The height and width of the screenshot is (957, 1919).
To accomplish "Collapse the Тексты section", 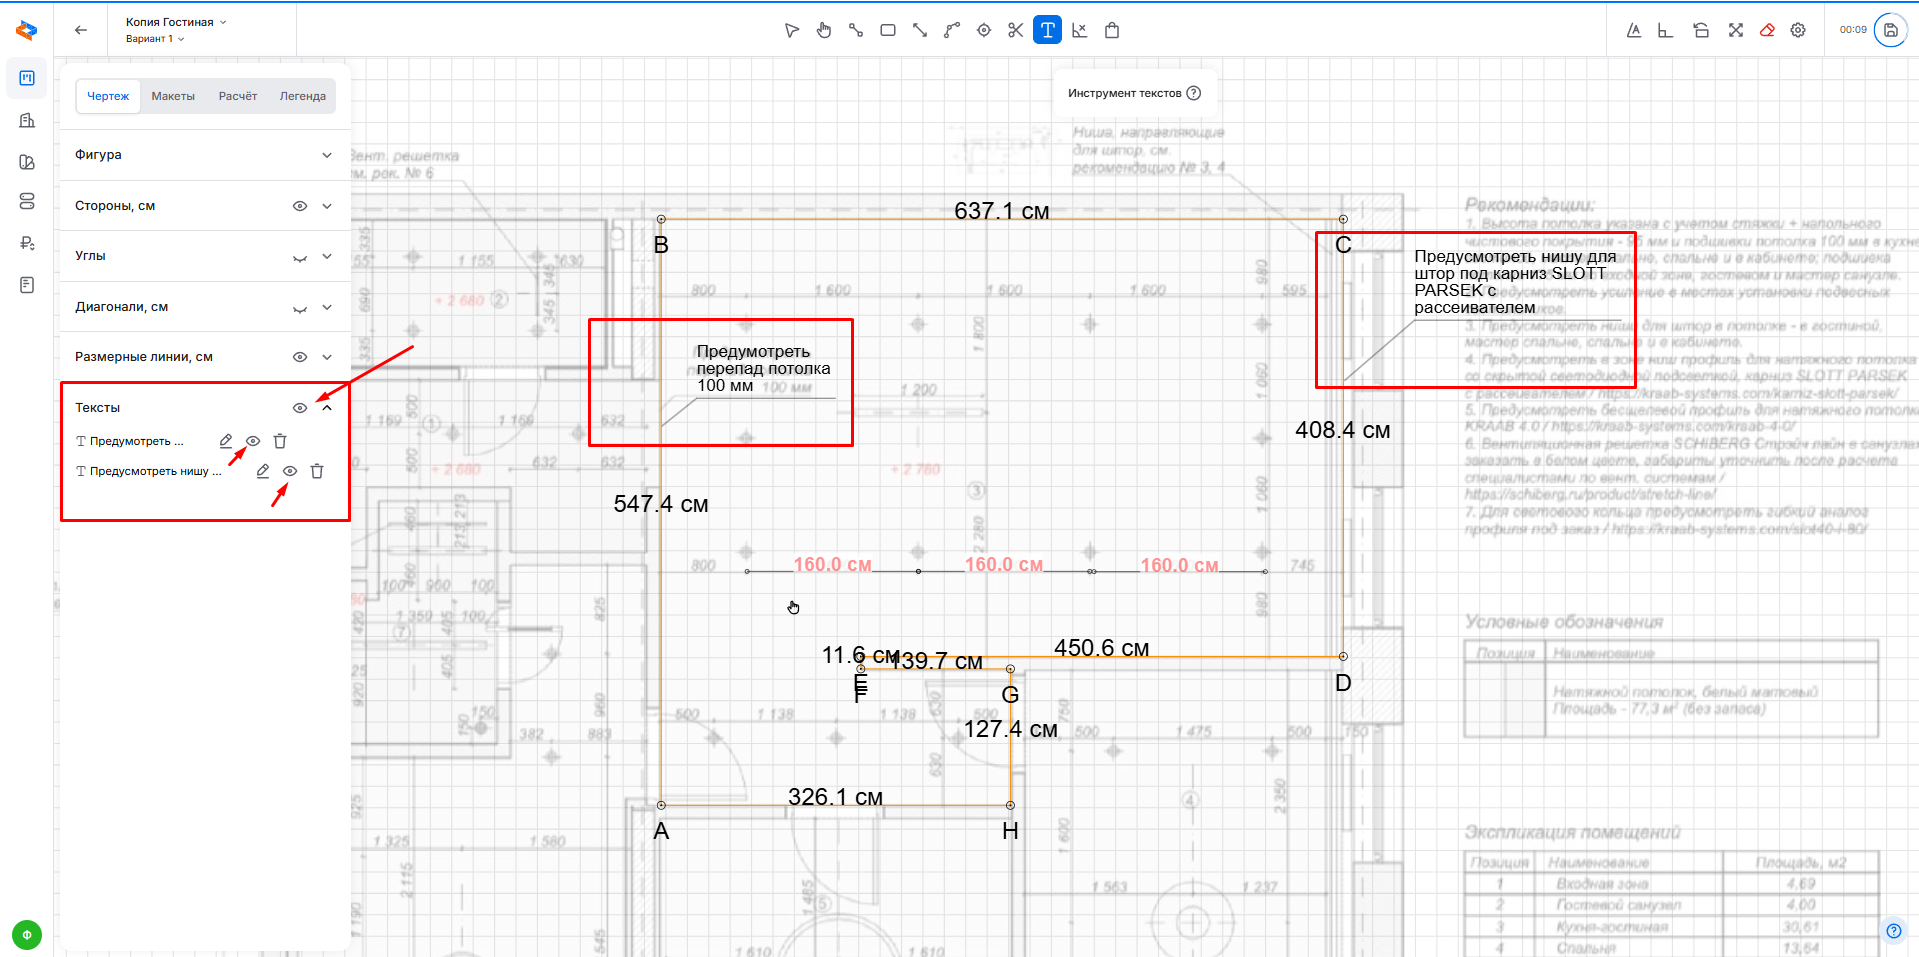I will click(326, 408).
